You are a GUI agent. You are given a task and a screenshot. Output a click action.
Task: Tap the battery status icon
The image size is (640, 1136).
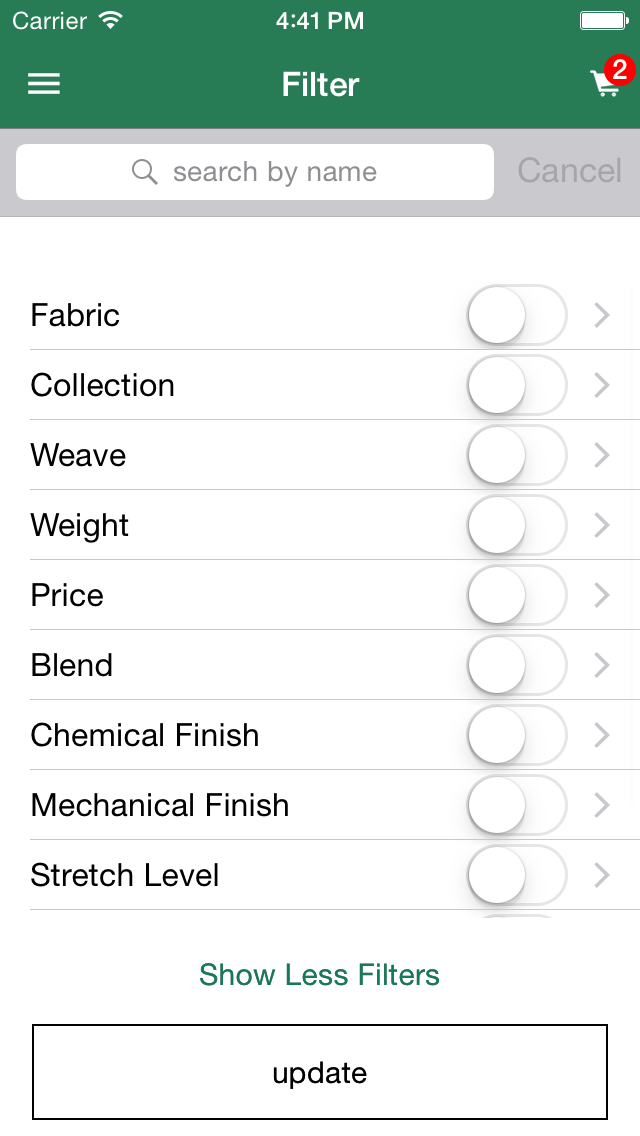(x=603, y=20)
